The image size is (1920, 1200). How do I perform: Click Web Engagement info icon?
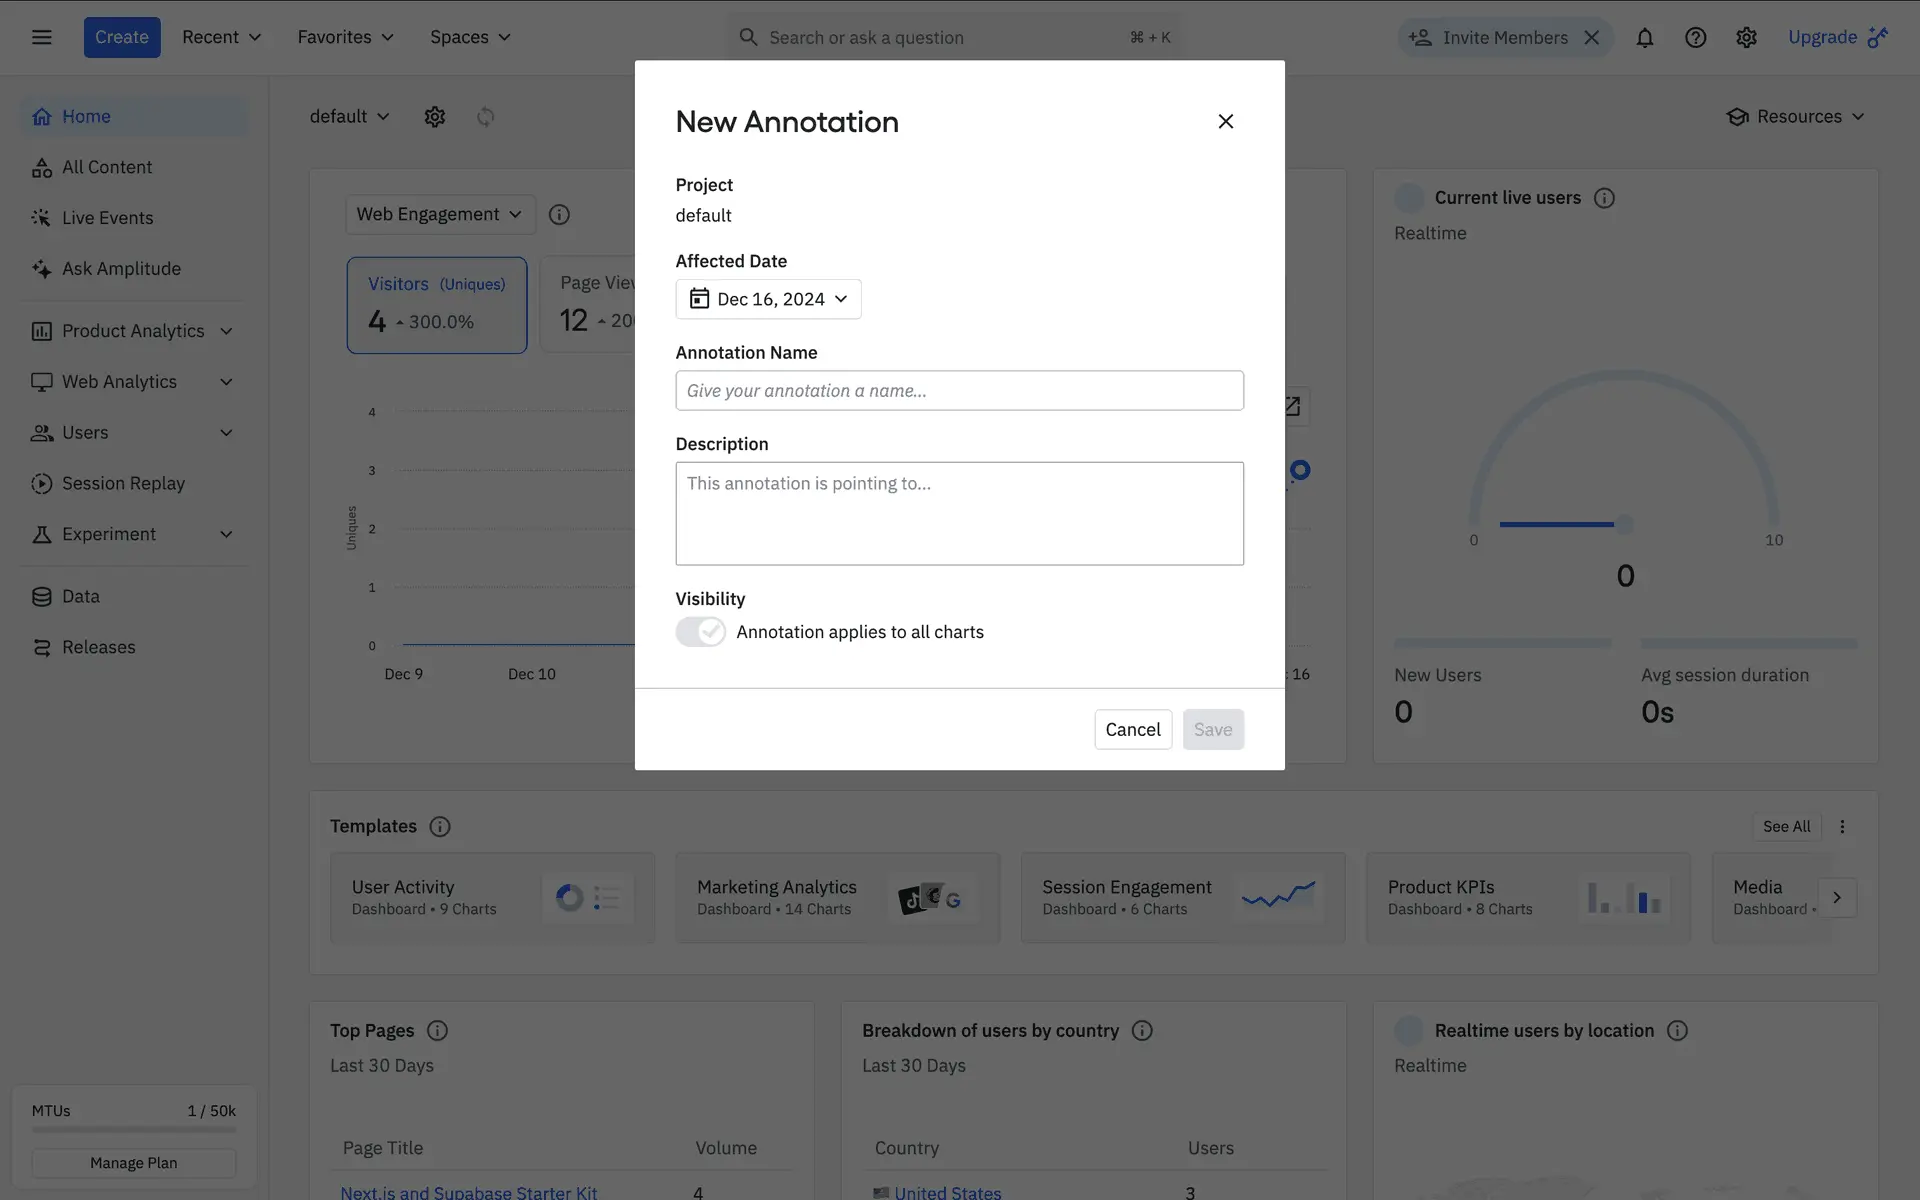[559, 214]
